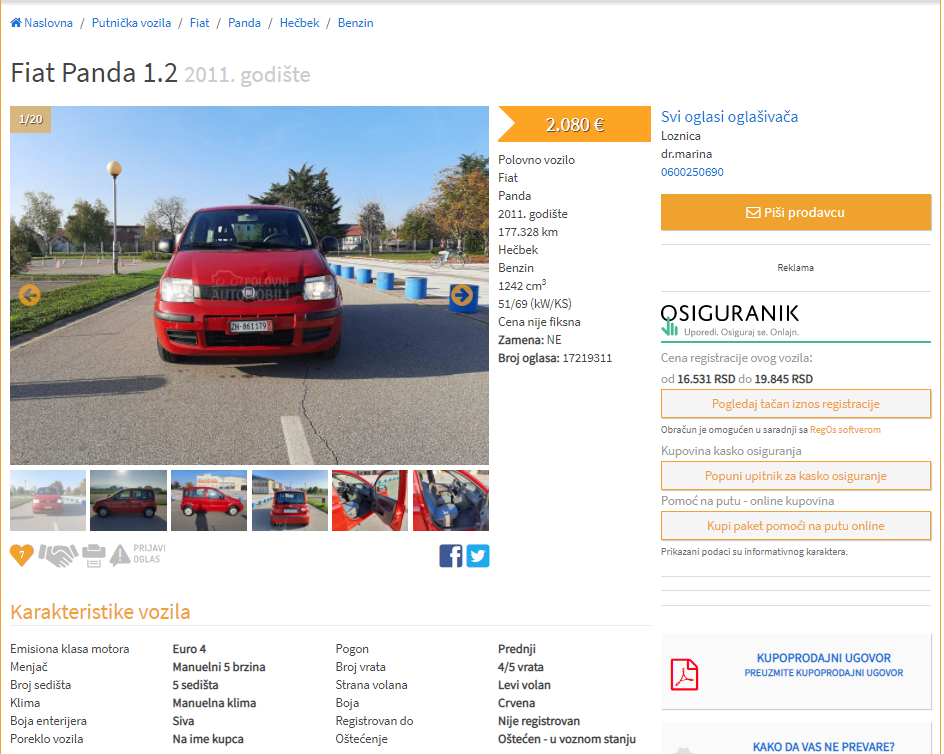Select sixth thumbnail showing seats interior
Viewport: 944px width, 754px height.
click(451, 500)
